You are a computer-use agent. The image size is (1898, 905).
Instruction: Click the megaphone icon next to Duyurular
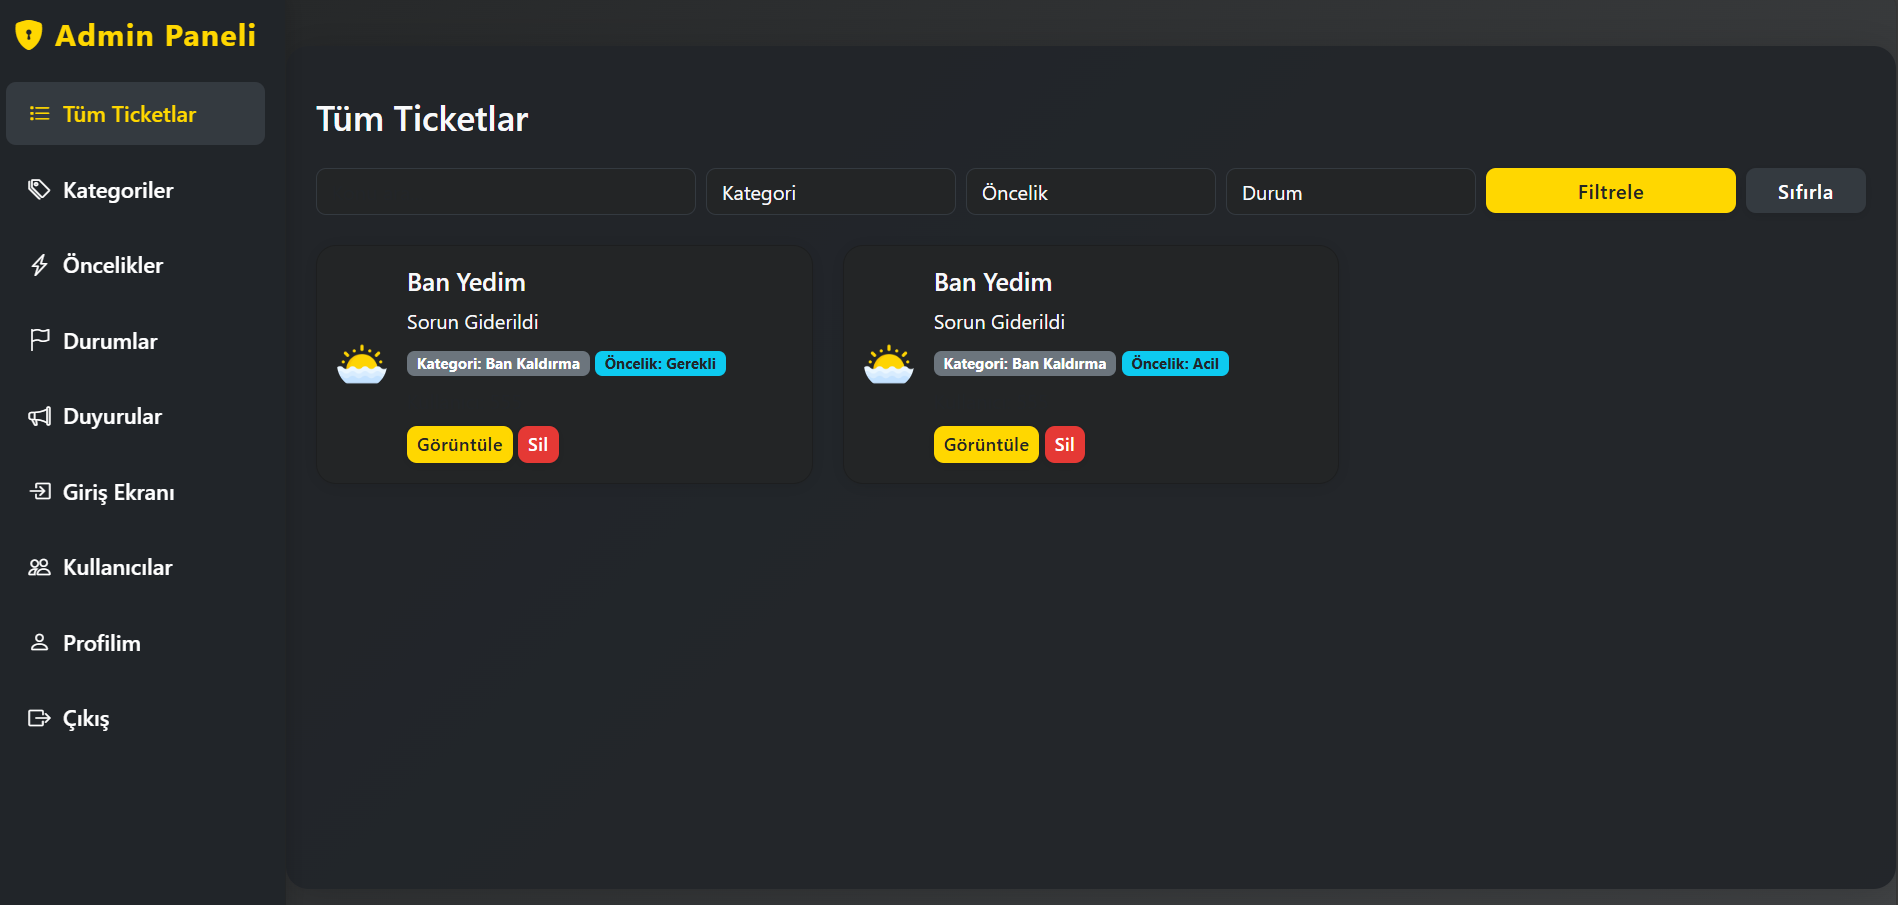(39, 416)
